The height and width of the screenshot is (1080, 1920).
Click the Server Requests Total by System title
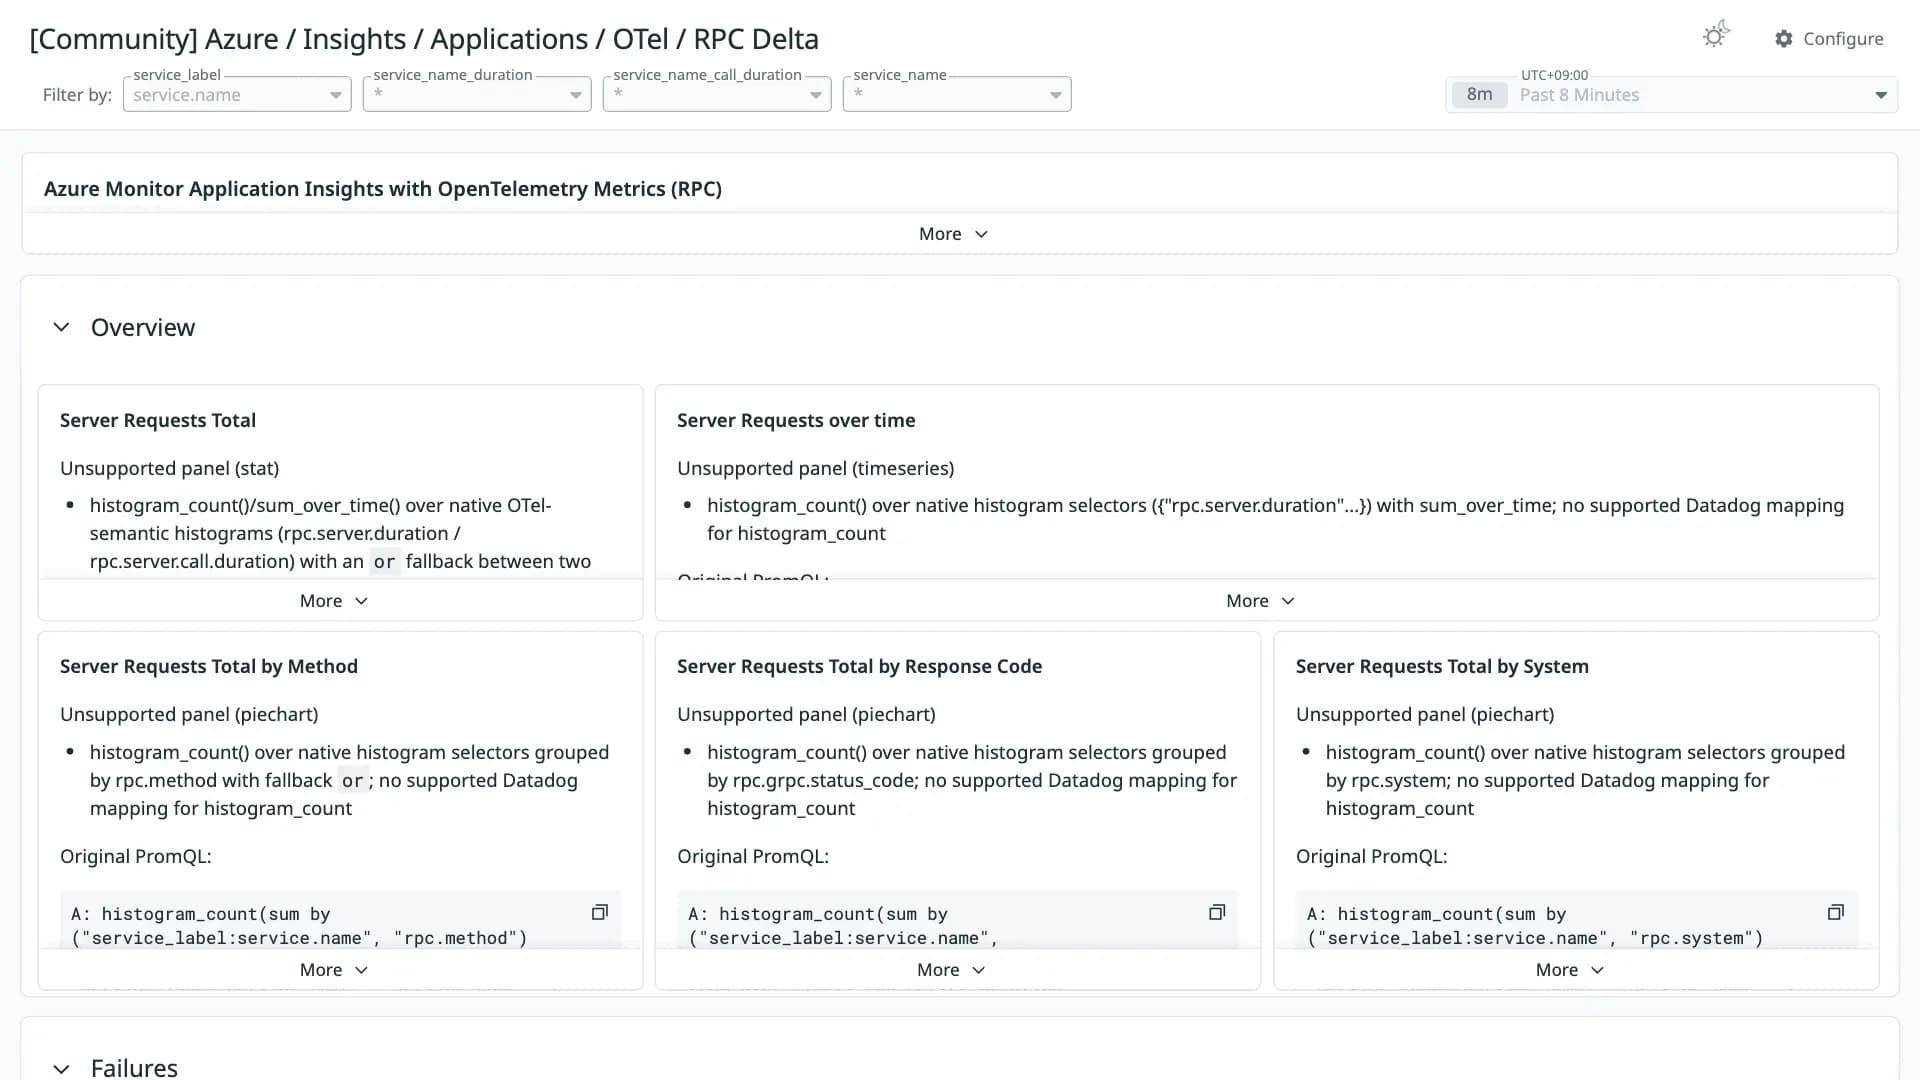[1442, 666]
